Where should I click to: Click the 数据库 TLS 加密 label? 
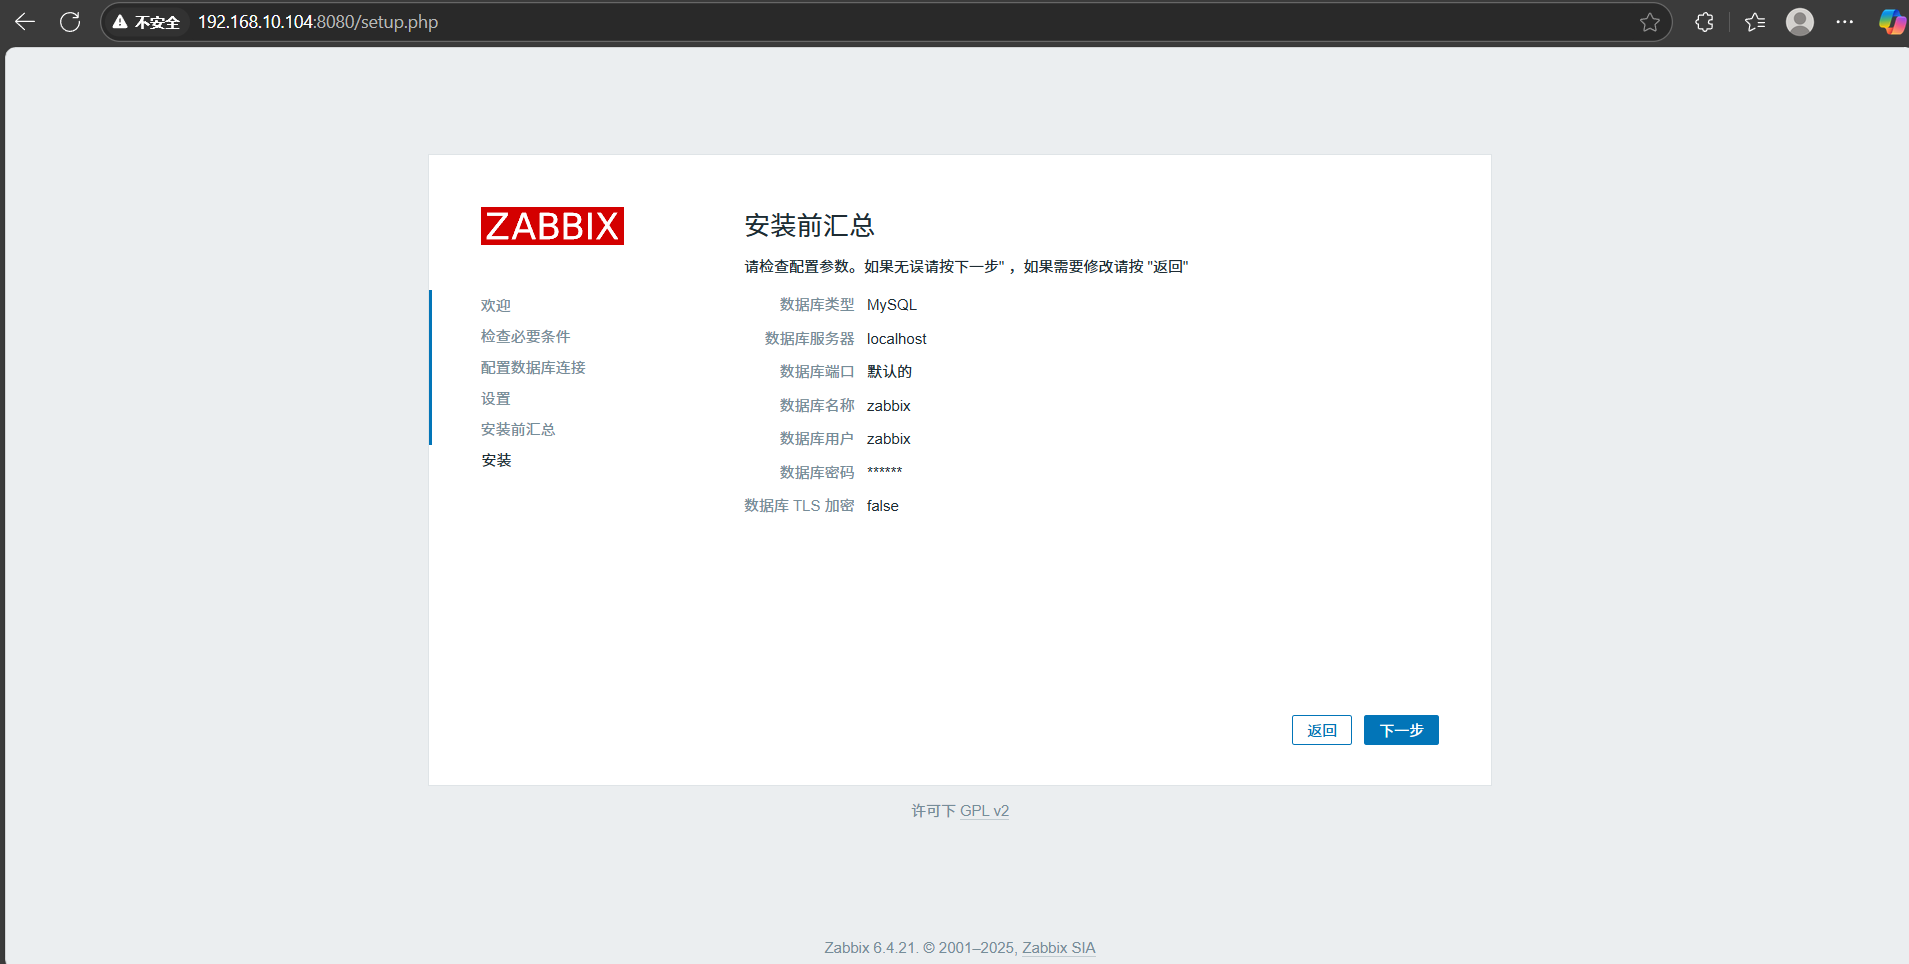799,506
